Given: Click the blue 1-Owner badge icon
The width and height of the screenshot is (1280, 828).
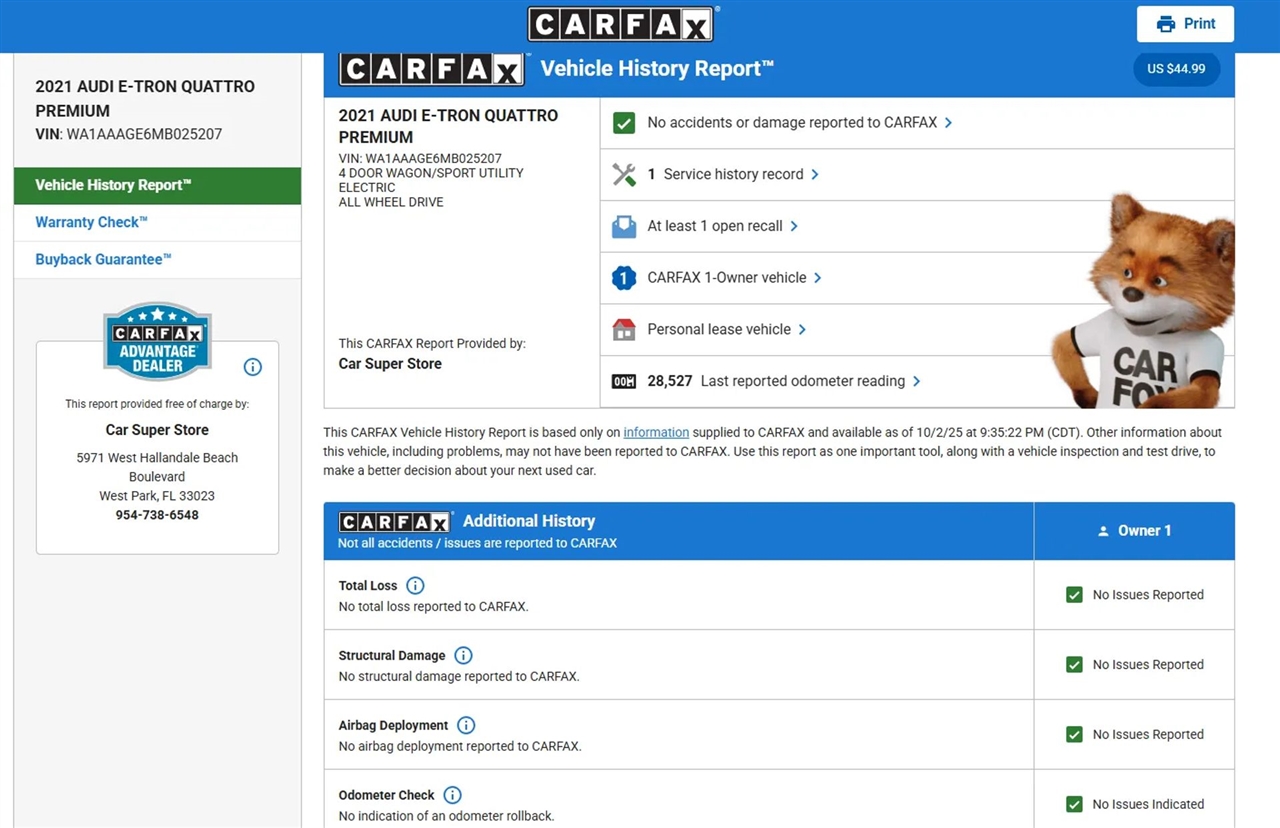Looking at the screenshot, I should click(624, 278).
